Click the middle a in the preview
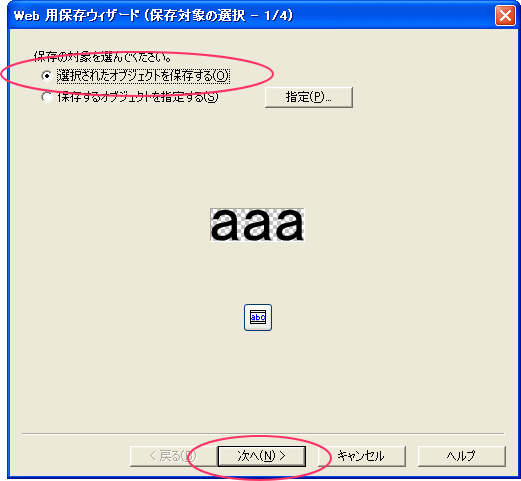 (257, 225)
